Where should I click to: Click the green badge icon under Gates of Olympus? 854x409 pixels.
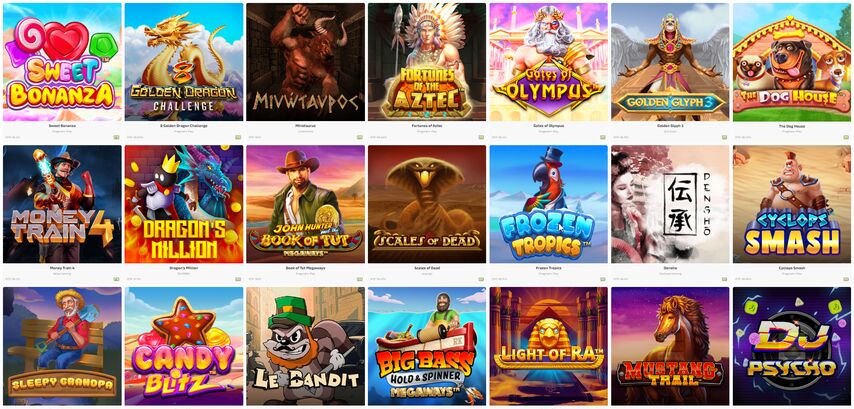point(603,137)
